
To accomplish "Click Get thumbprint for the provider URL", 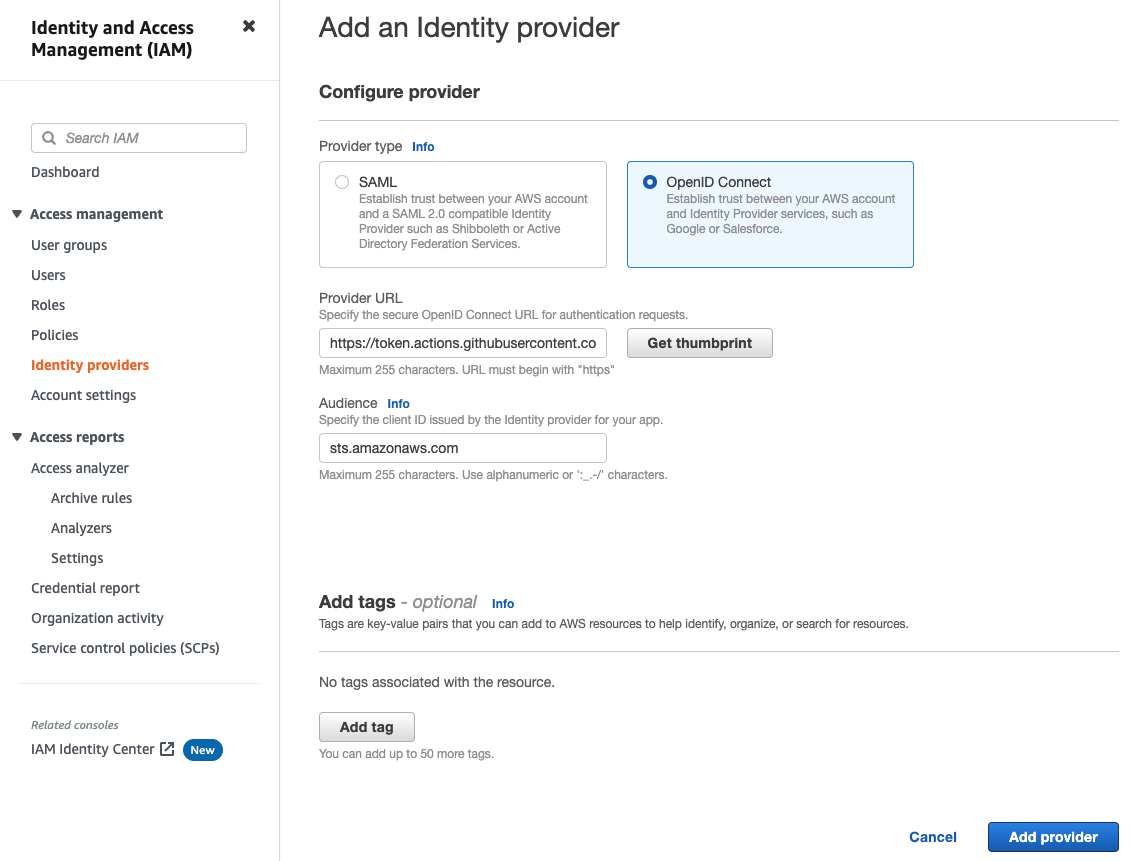I will click(x=699, y=342).
